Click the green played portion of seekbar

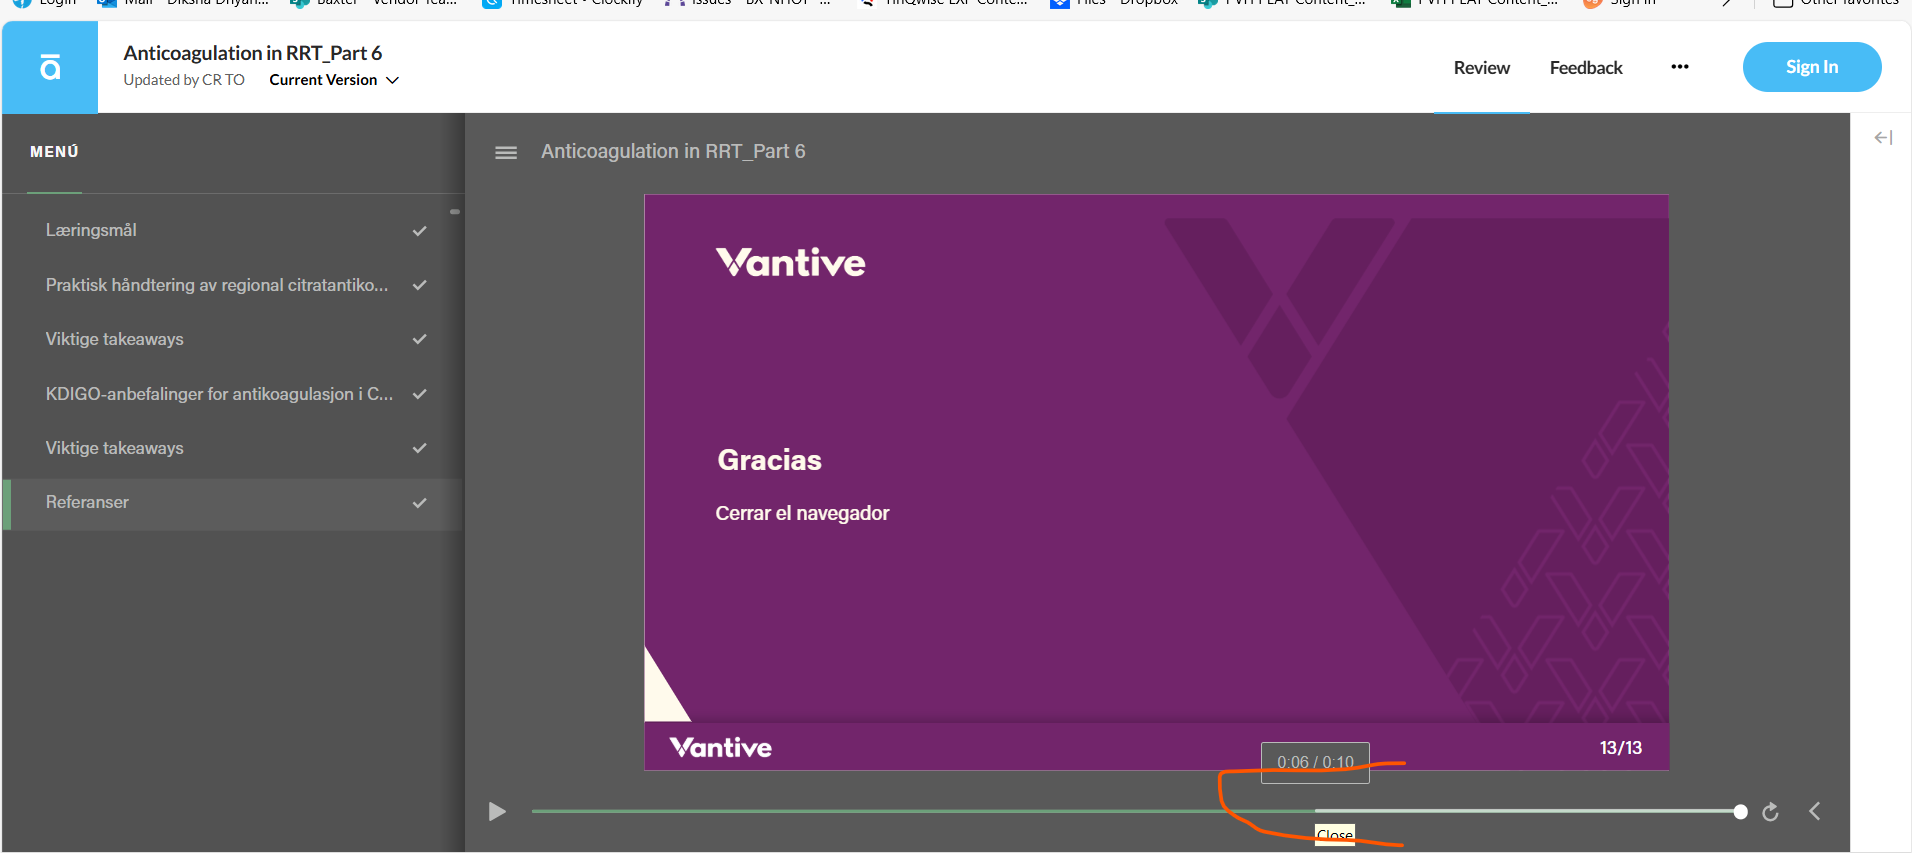coord(923,811)
